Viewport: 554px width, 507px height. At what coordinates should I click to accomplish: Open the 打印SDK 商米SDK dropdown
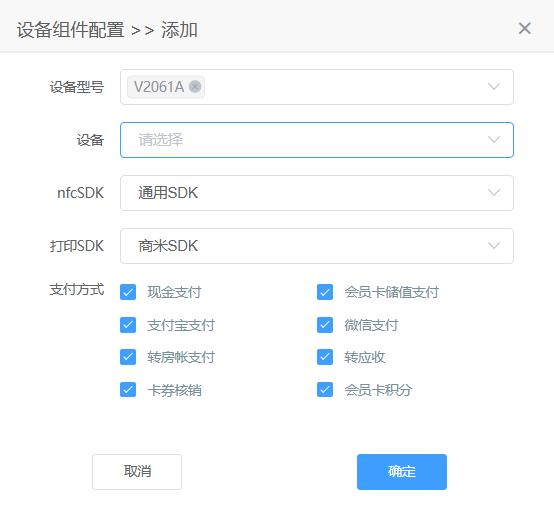pos(317,246)
